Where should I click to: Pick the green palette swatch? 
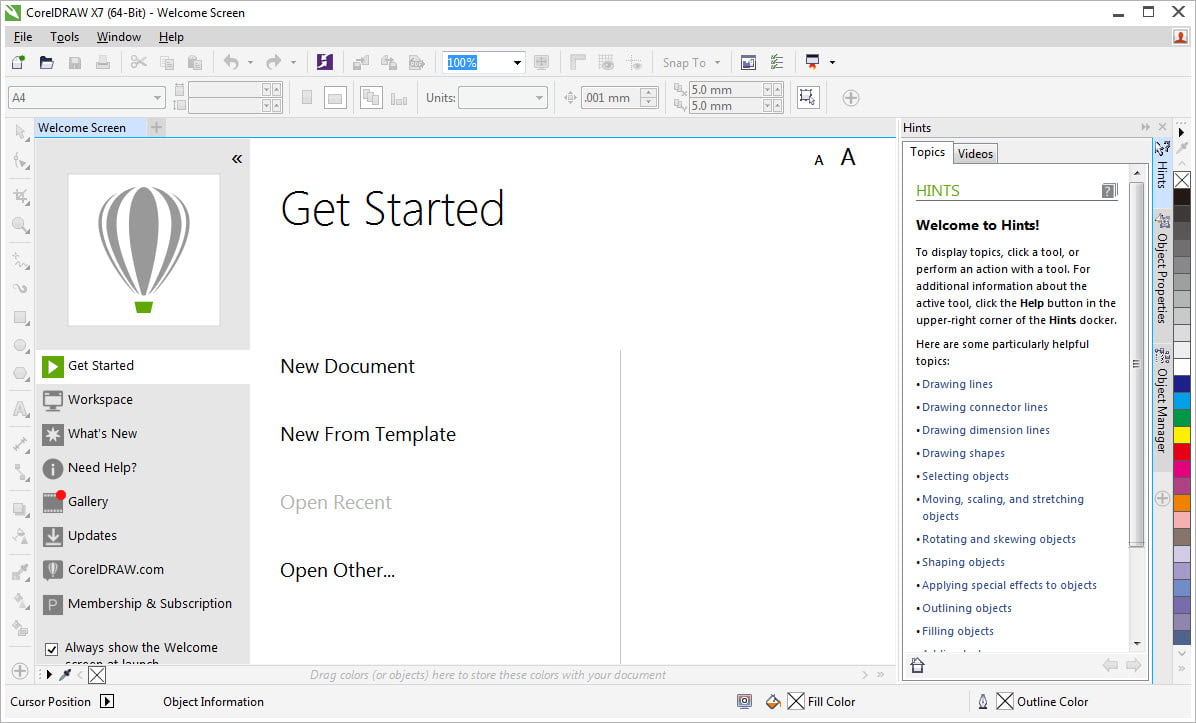tap(1182, 418)
